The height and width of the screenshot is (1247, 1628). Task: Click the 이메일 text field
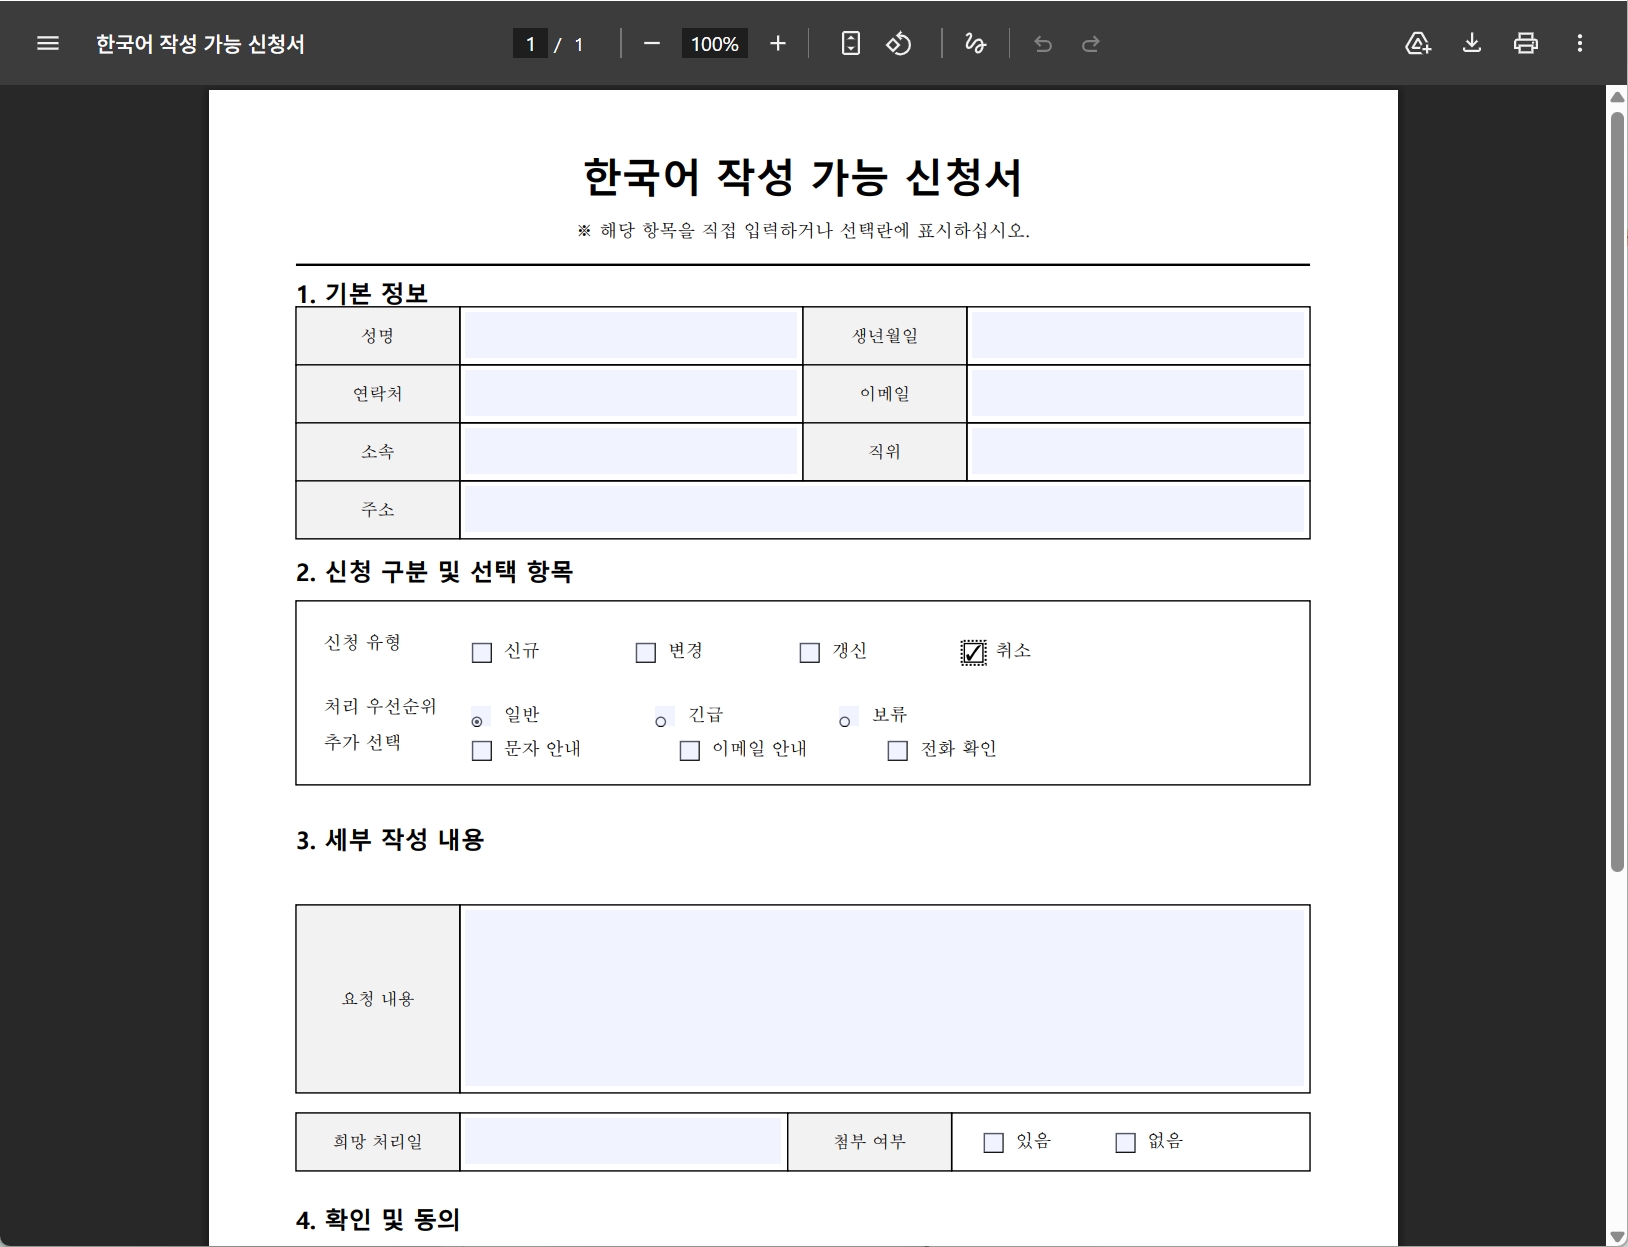tap(1138, 394)
